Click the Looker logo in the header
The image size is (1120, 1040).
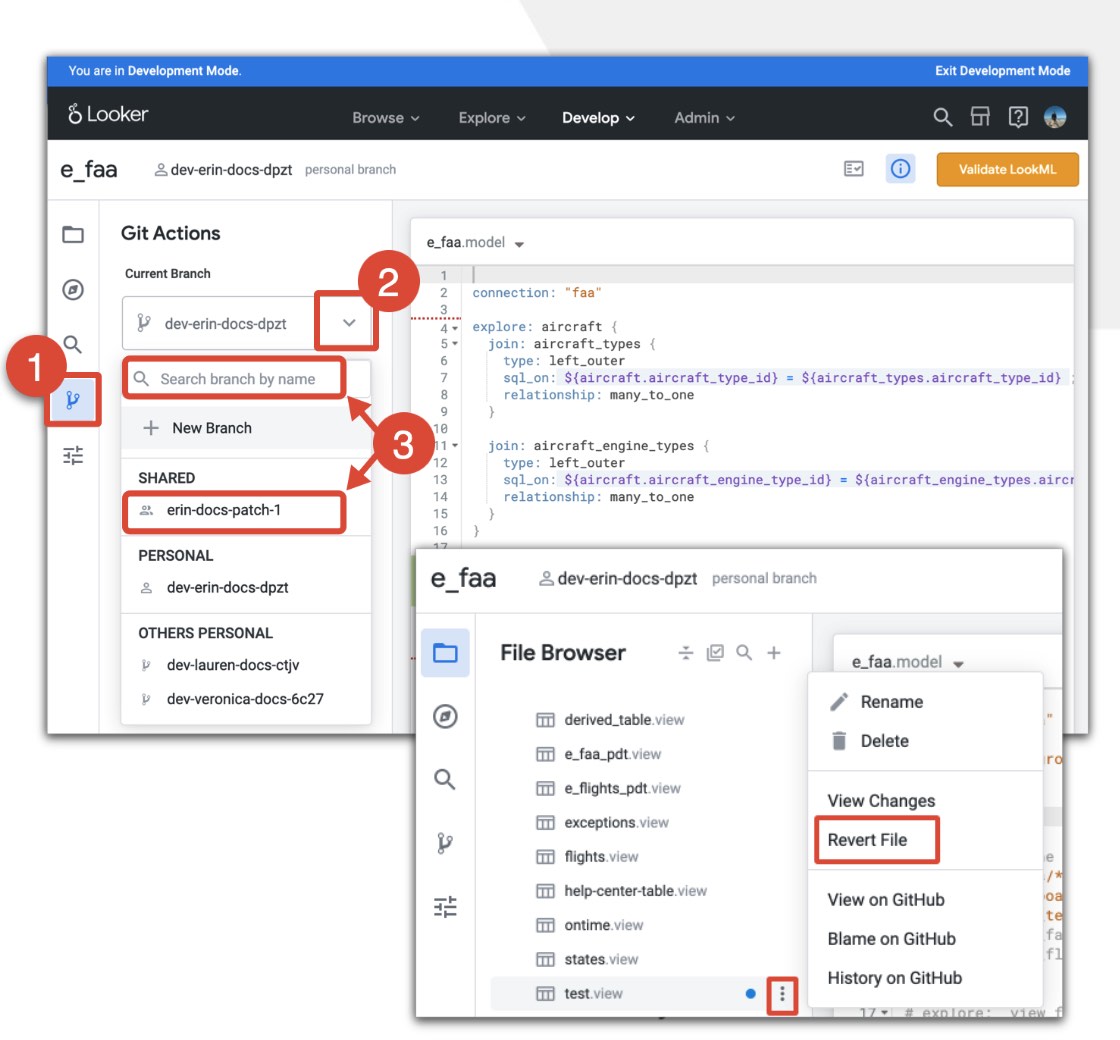click(108, 114)
